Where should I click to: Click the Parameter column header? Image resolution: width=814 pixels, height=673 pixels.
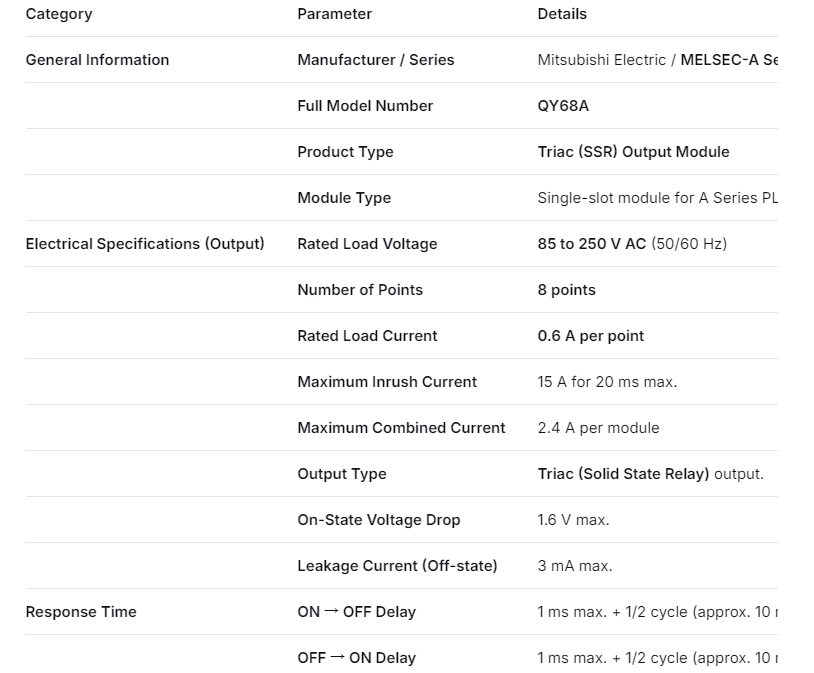334,14
